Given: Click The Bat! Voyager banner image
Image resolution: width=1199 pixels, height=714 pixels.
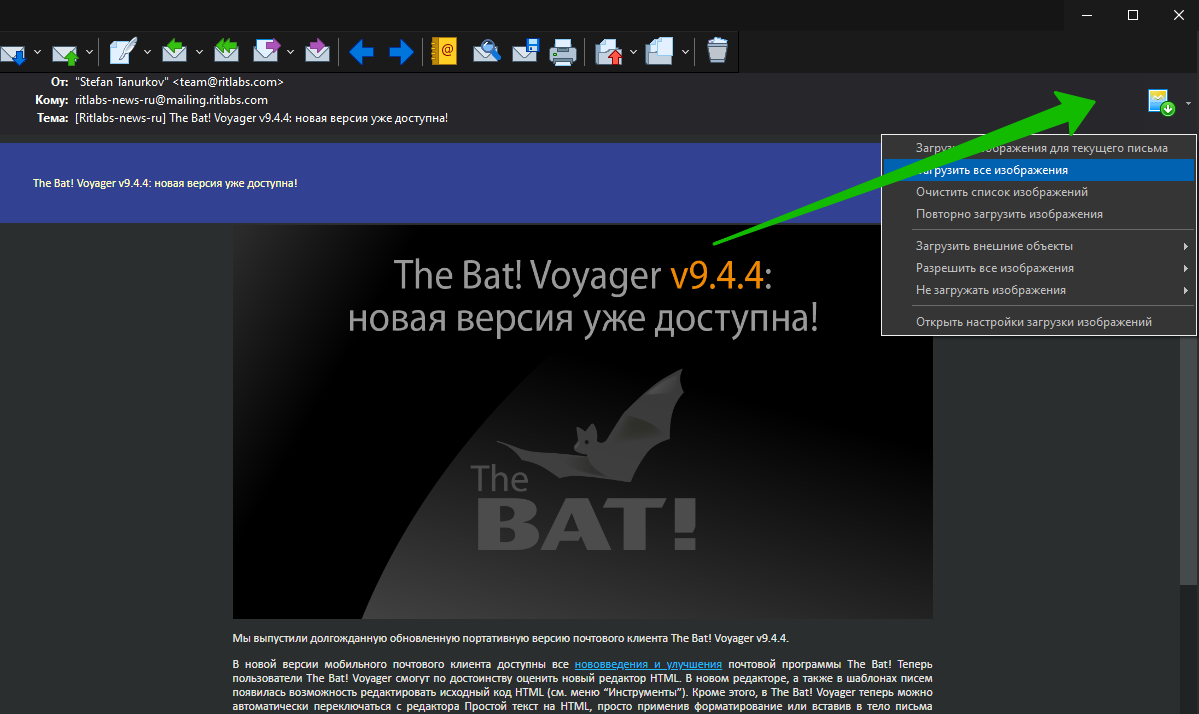Looking at the screenshot, I should (x=583, y=422).
